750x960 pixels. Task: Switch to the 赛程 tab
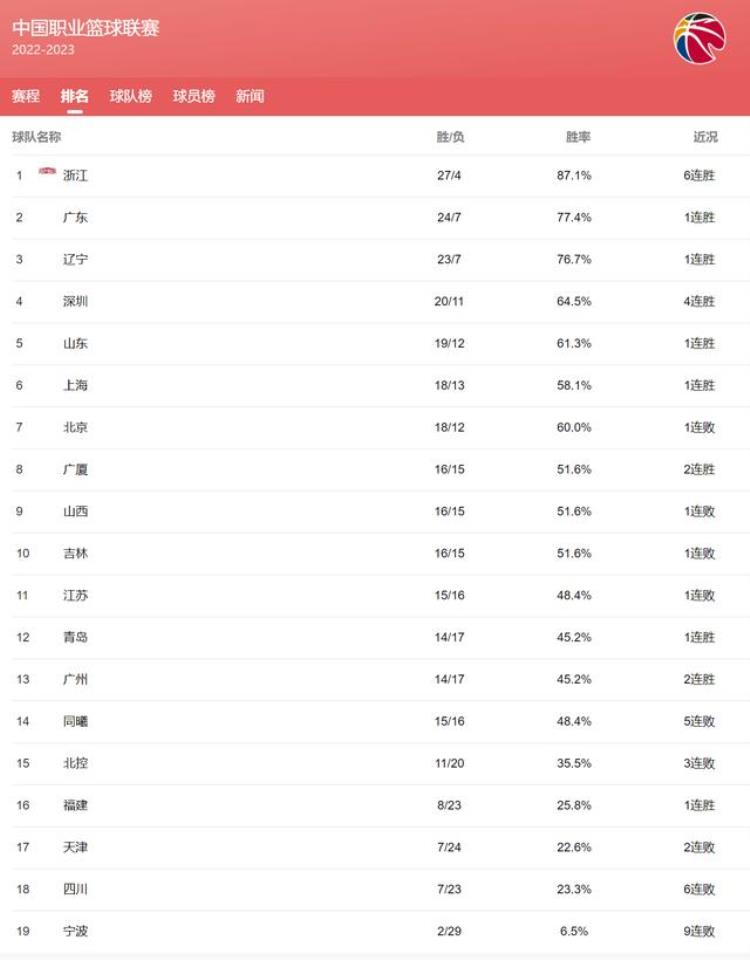[26, 96]
